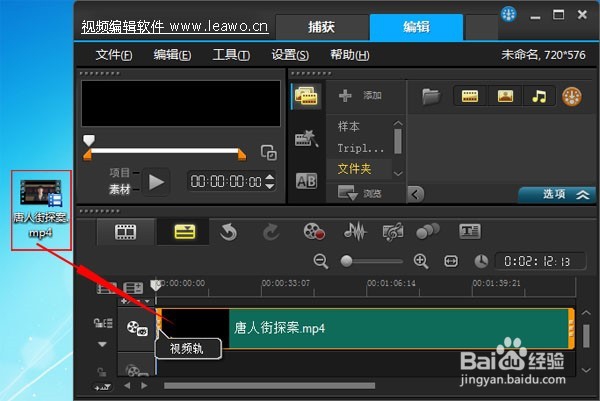This screenshot has width=600, height=401.
Task: Click the project duration clock icon
Action: pyautogui.click(x=481, y=261)
